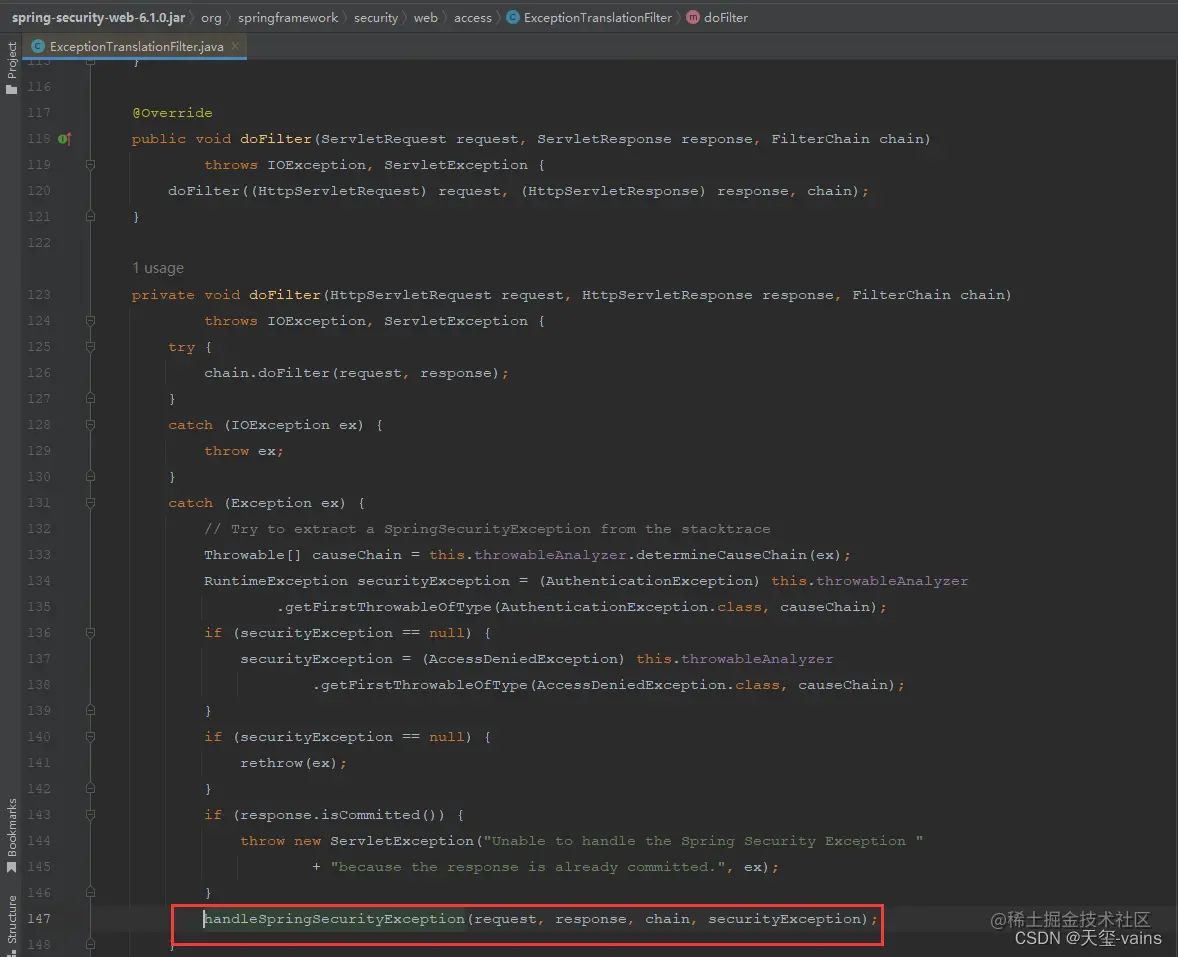Click the rethrow(ex) call
Viewport: 1178px width, 957px height.
288,762
